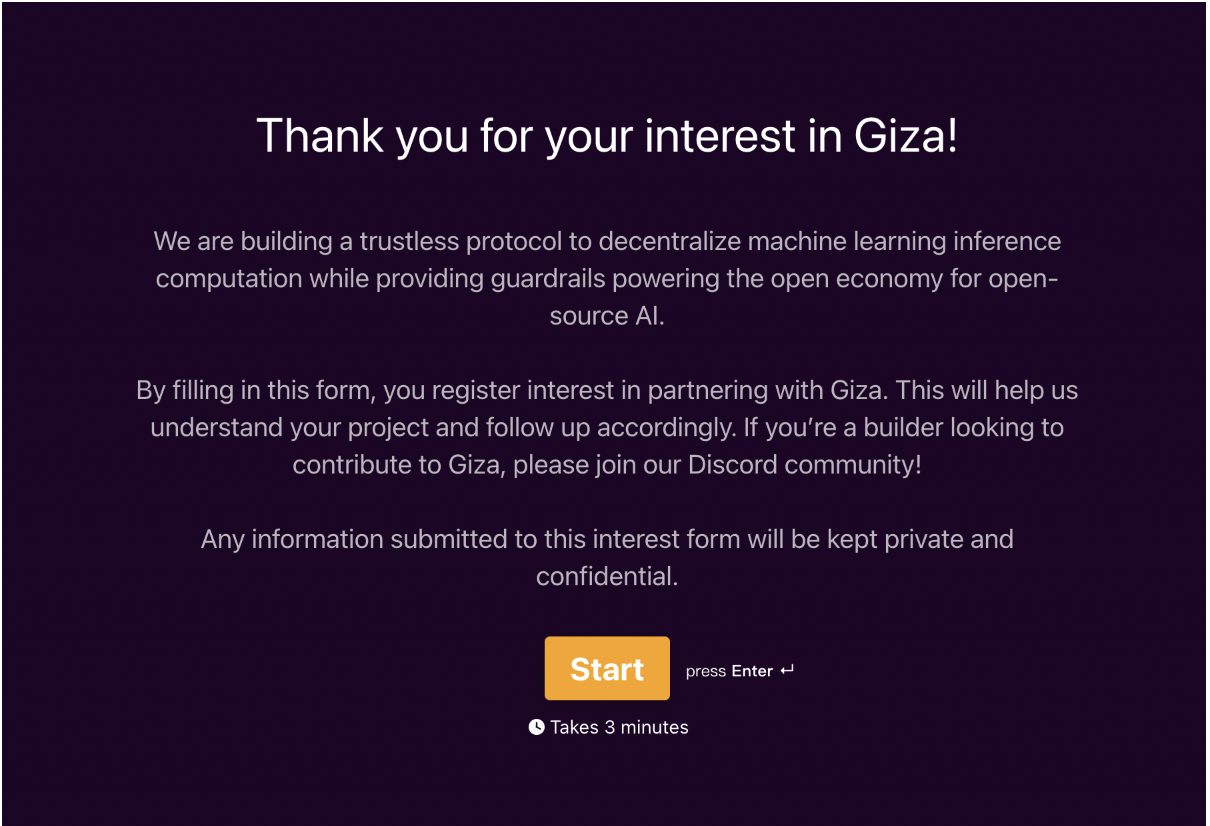Click the clock icon beside Takes 3 minutes
This screenshot has width=1210, height=826.
click(537, 727)
